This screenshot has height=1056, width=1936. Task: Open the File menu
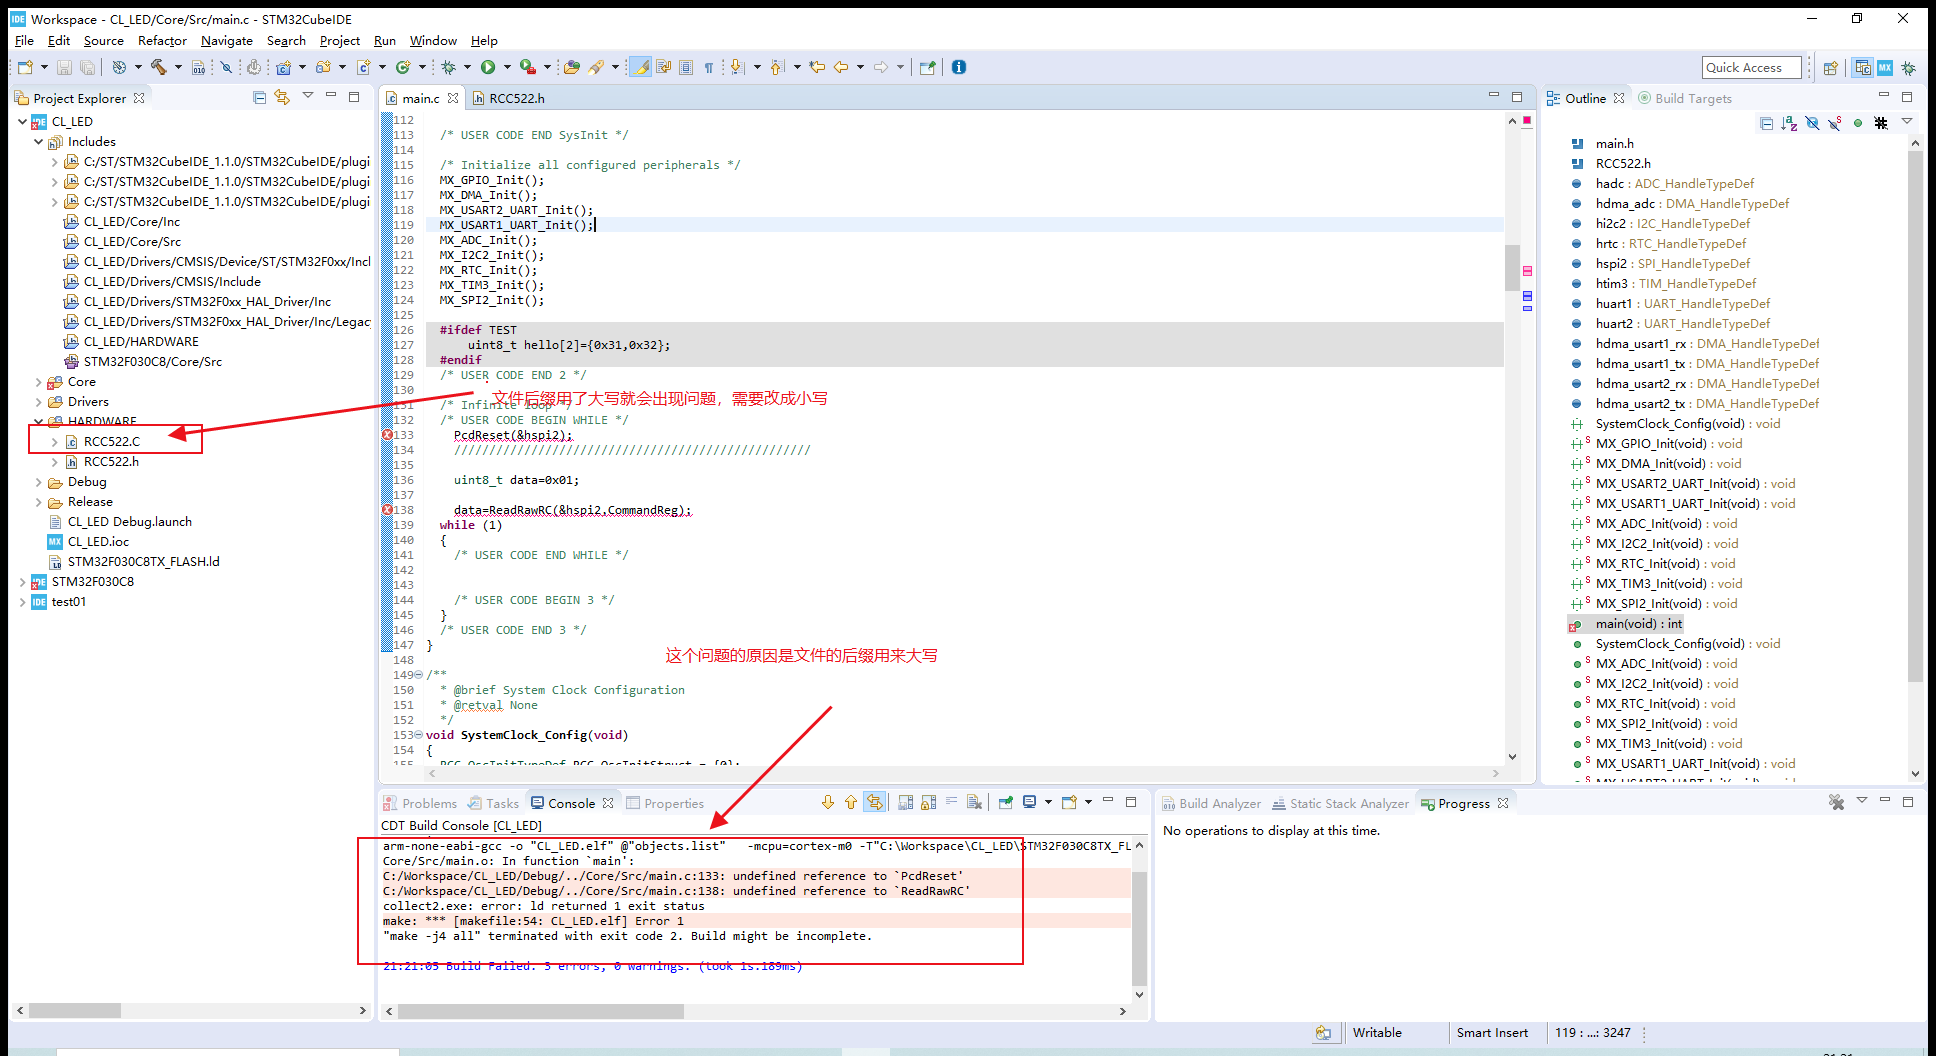tap(24, 41)
